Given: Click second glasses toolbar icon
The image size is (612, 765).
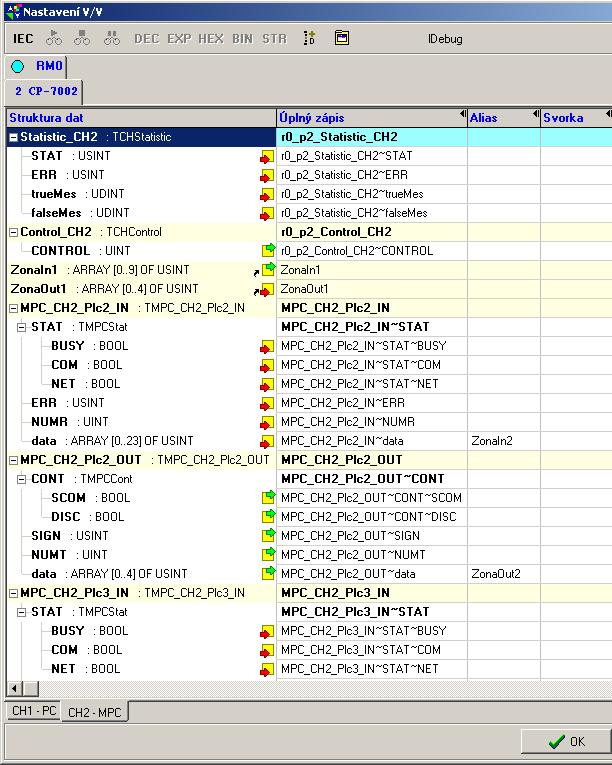Looking at the screenshot, I should [x=82, y=38].
